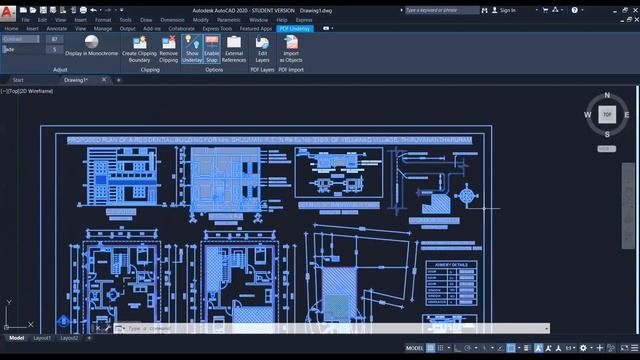The height and width of the screenshot is (360, 640).
Task: Click Remove Clipping tool
Action: (169, 49)
